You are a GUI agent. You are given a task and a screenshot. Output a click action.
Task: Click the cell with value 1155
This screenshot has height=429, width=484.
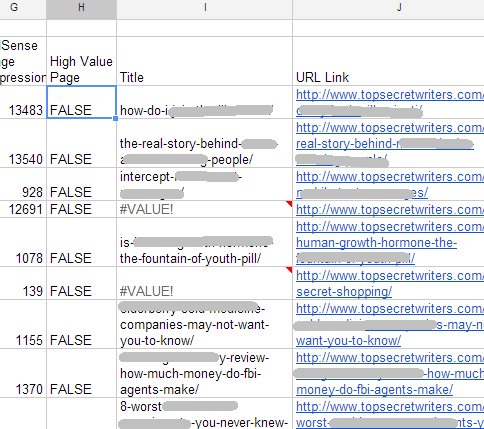point(23,324)
